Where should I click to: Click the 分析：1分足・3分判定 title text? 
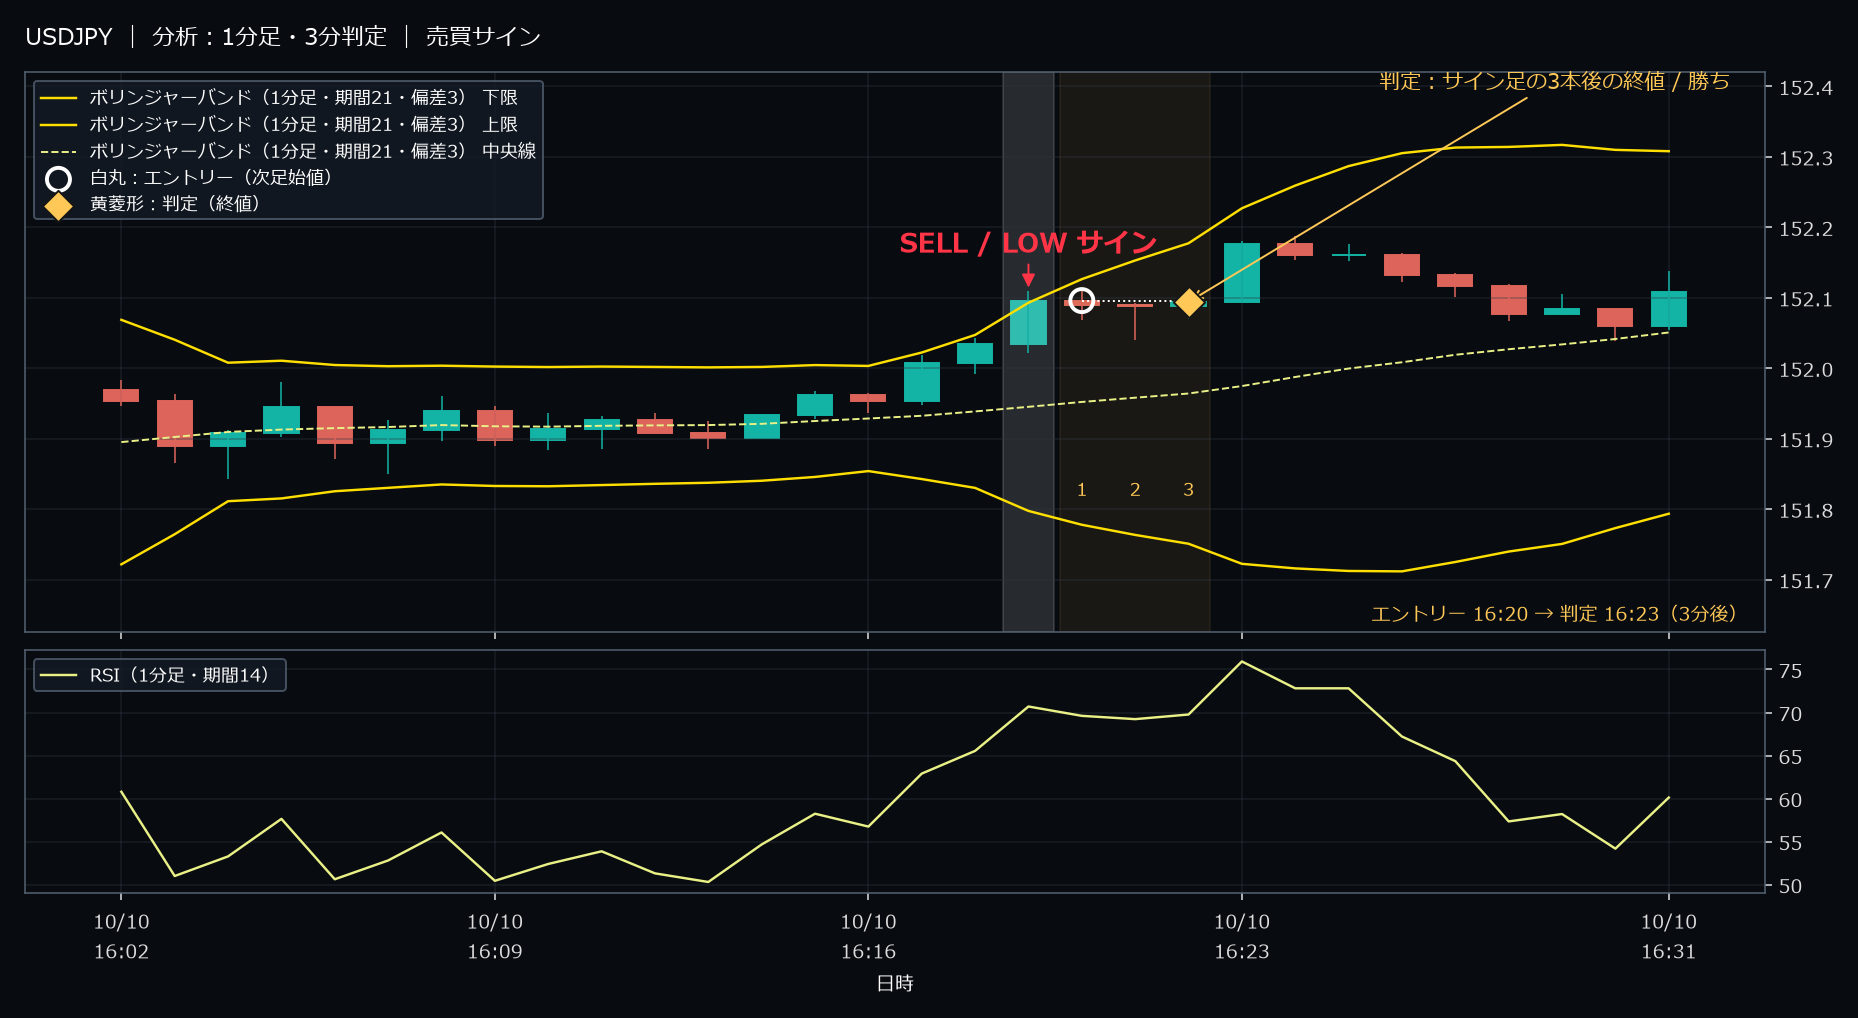pos(269,37)
